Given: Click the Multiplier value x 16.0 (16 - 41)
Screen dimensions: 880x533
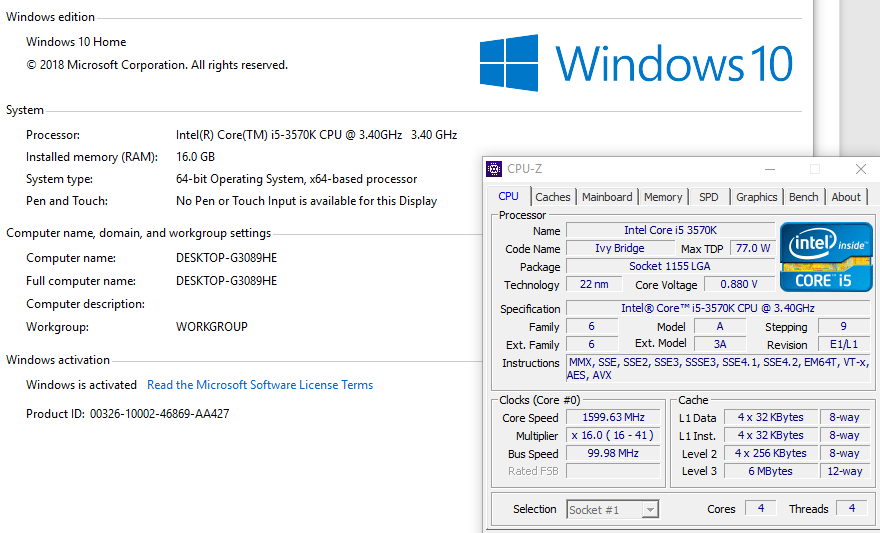Looking at the screenshot, I should tap(613, 435).
